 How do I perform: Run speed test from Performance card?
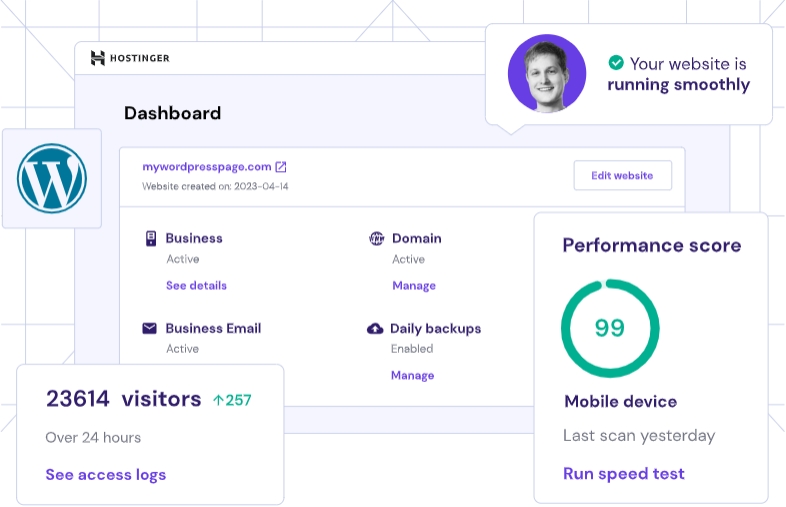624,473
